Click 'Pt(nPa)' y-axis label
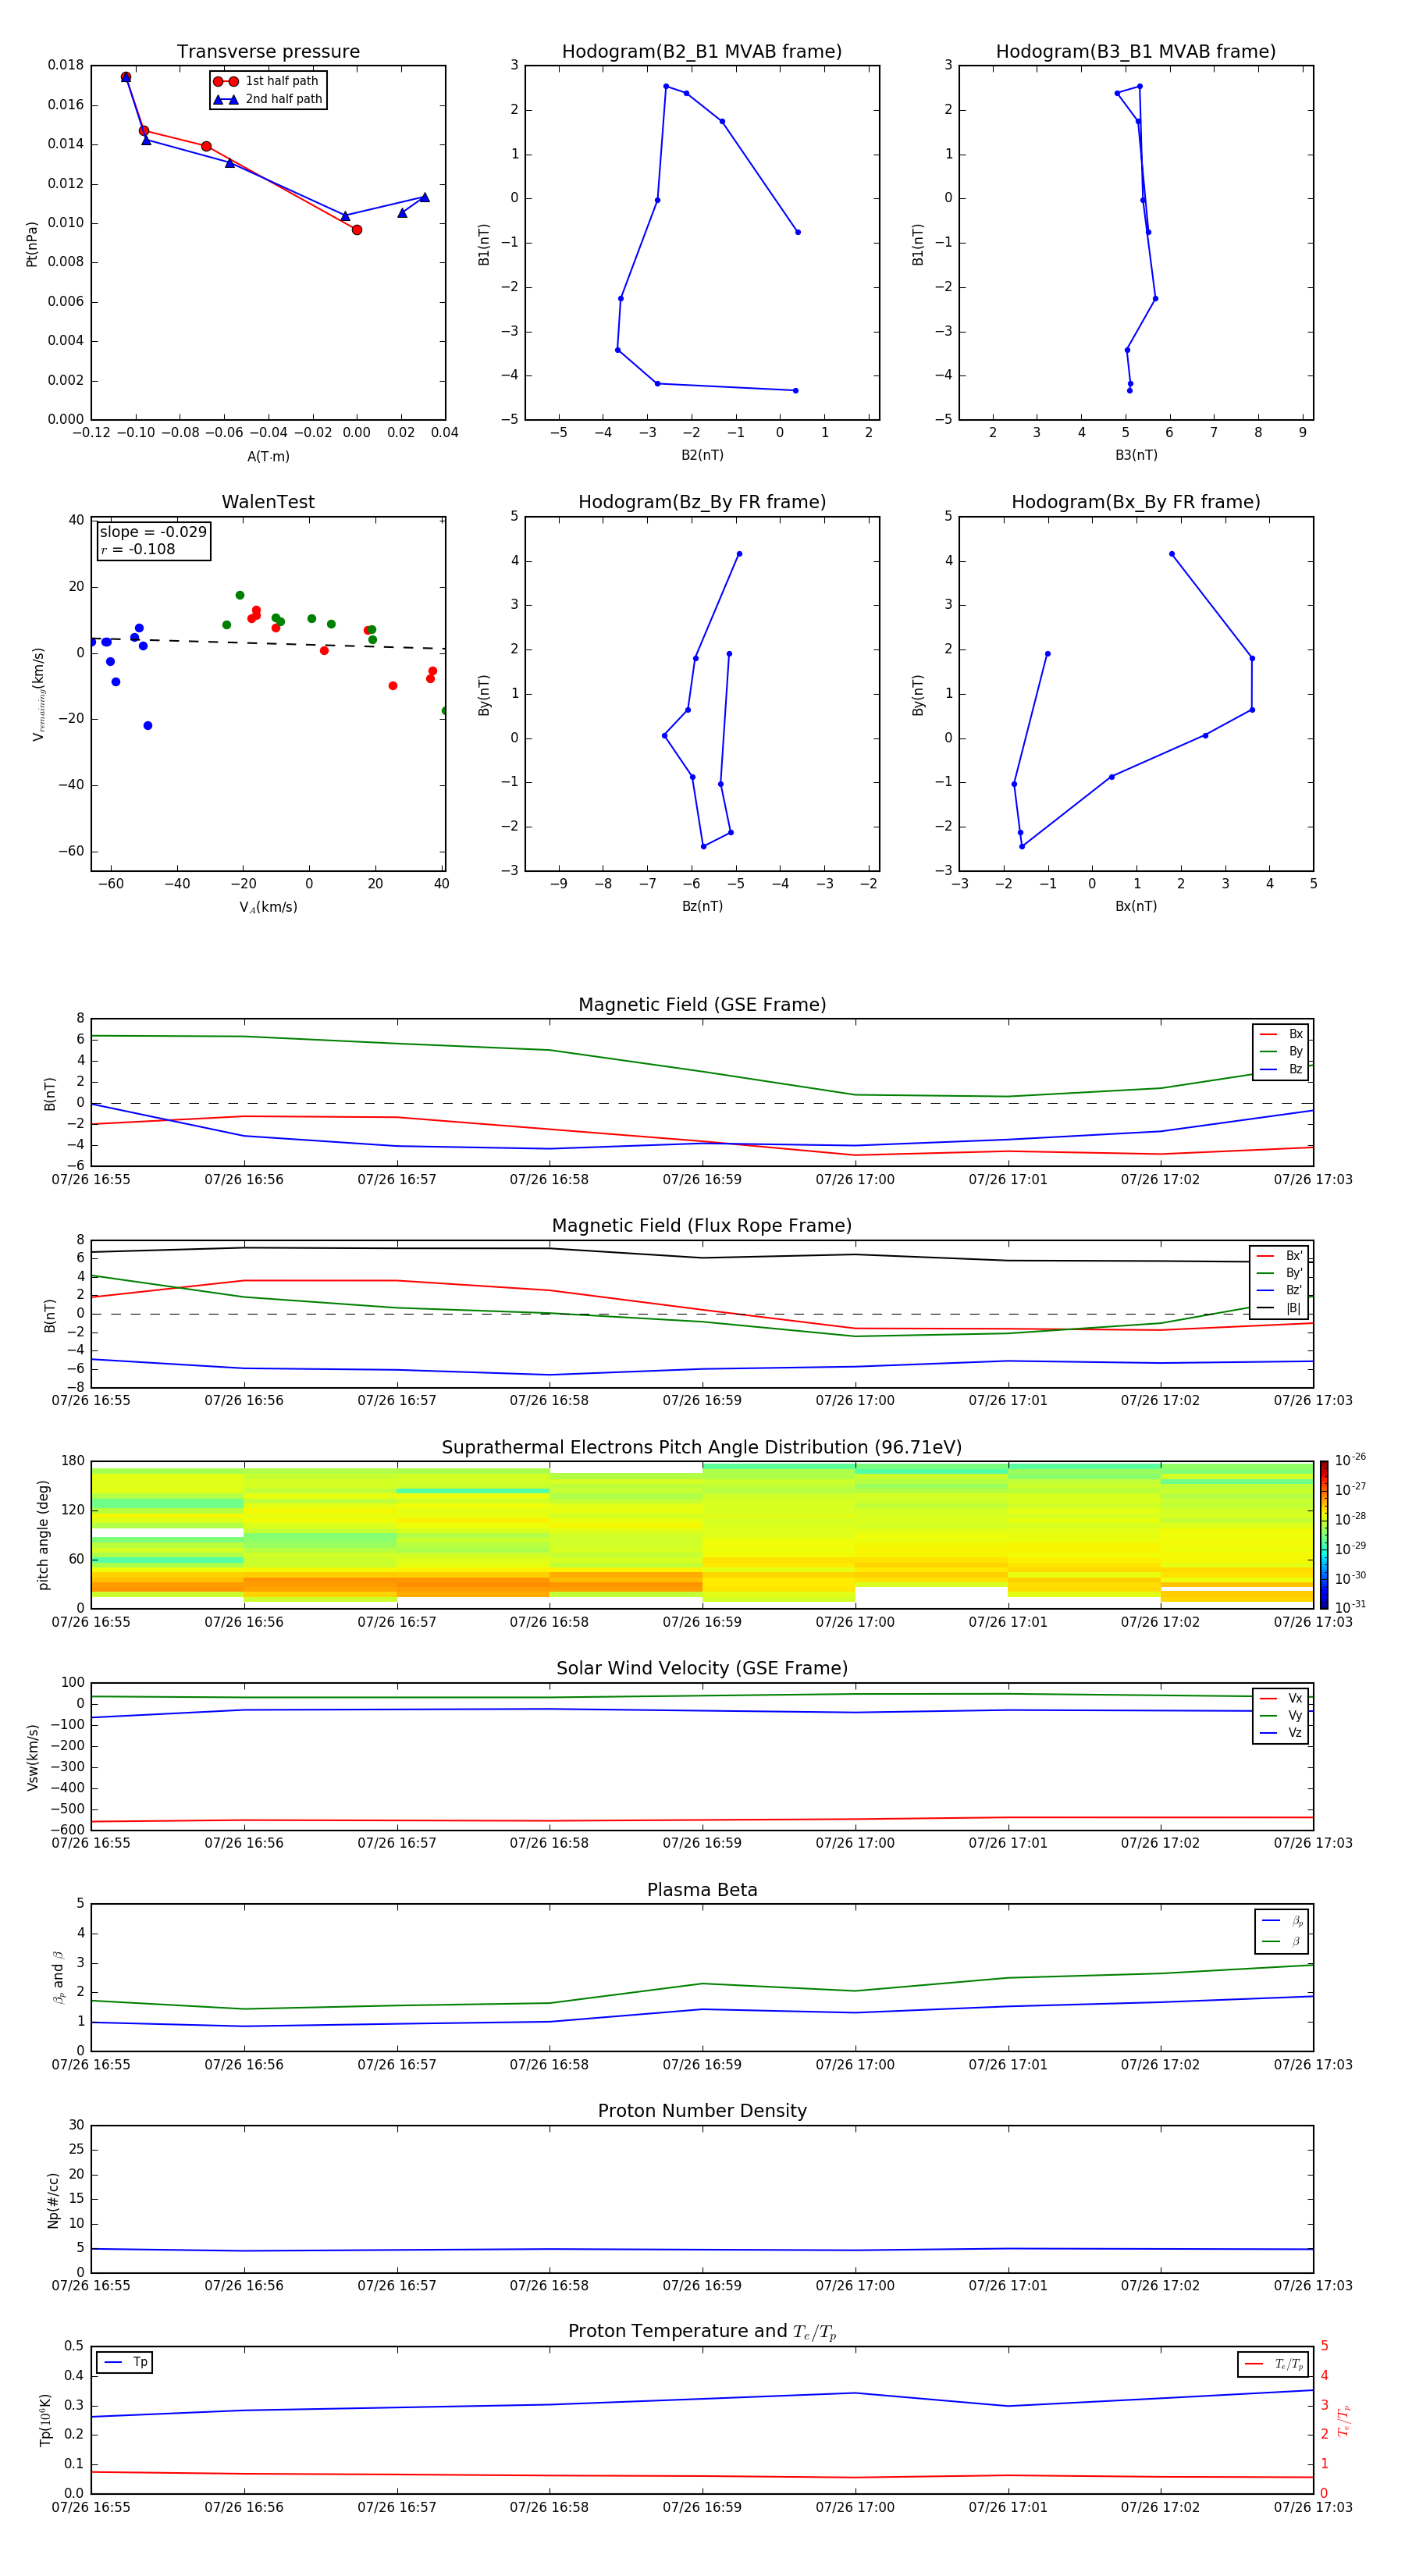This screenshot has height=2576, width=1405. [31, 244]
